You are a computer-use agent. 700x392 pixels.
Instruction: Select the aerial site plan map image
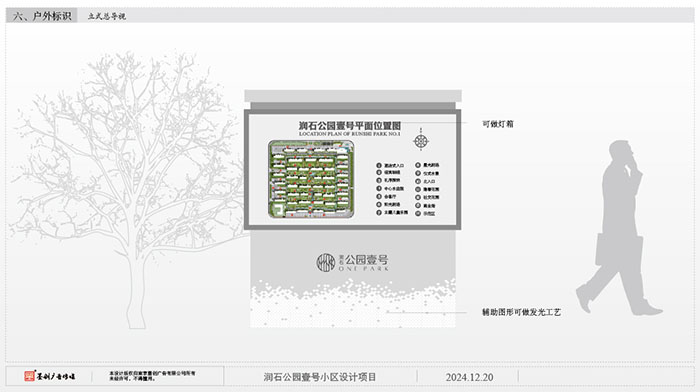(x=311, y=179)
